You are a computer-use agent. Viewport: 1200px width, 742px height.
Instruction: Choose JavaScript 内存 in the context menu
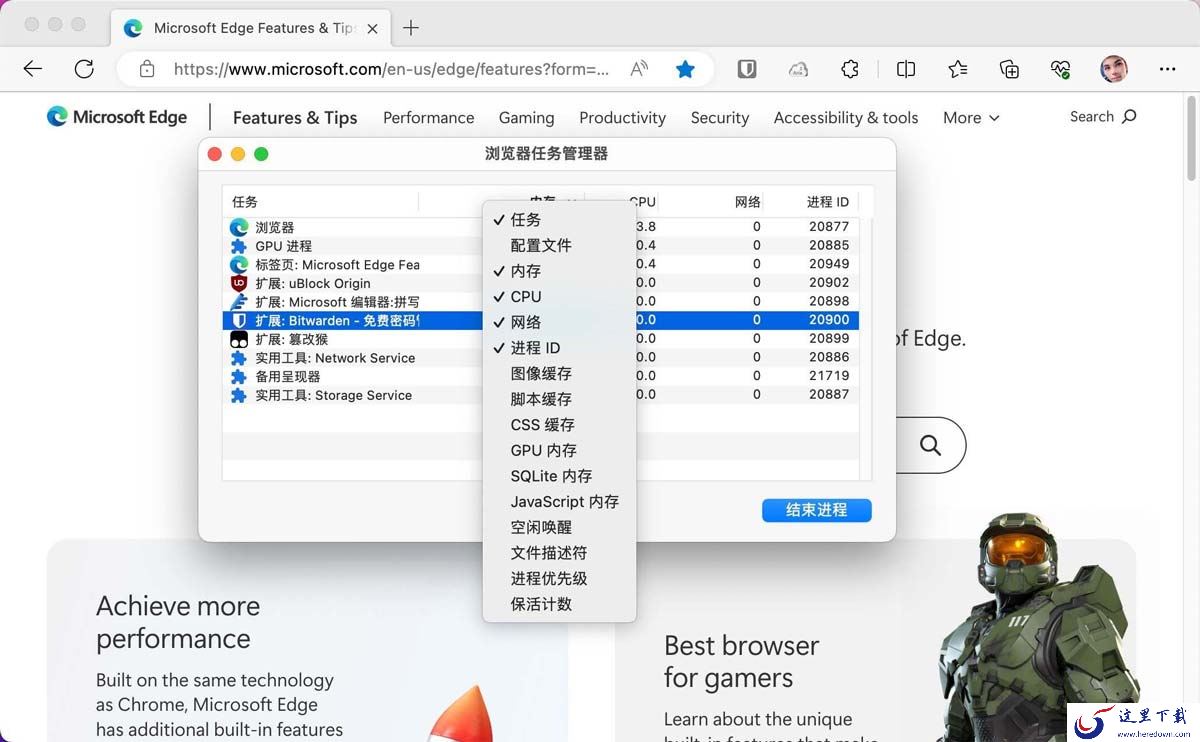(559, 502)
